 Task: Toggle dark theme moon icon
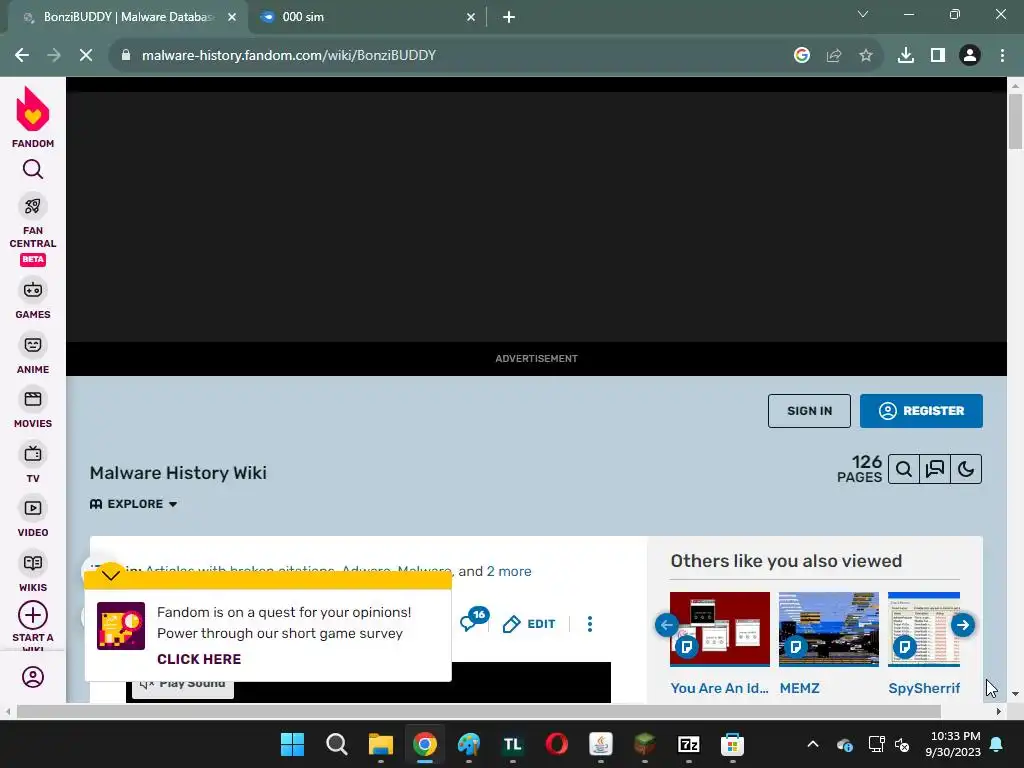tap(966, 469)
